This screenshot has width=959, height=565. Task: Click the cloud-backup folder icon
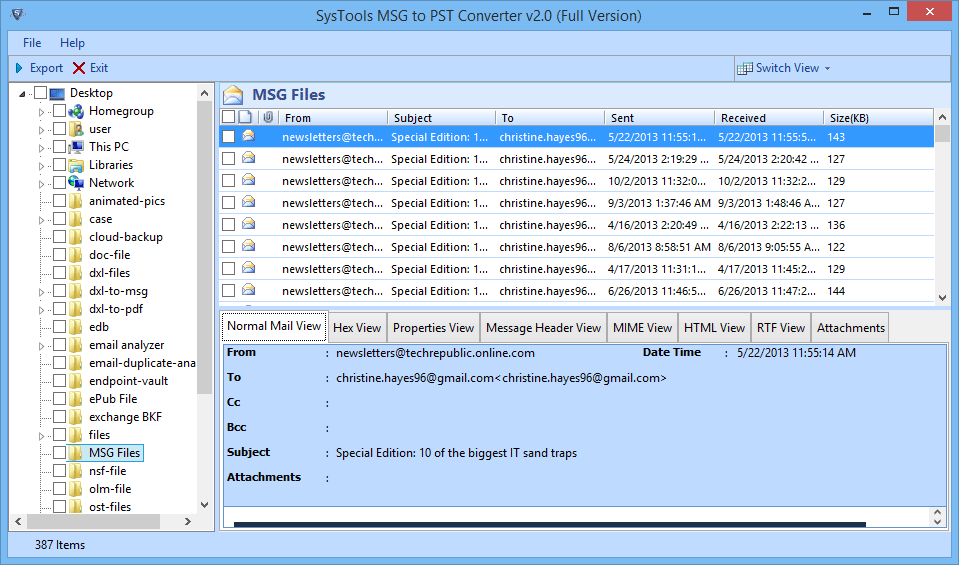(x=76, y=237)
